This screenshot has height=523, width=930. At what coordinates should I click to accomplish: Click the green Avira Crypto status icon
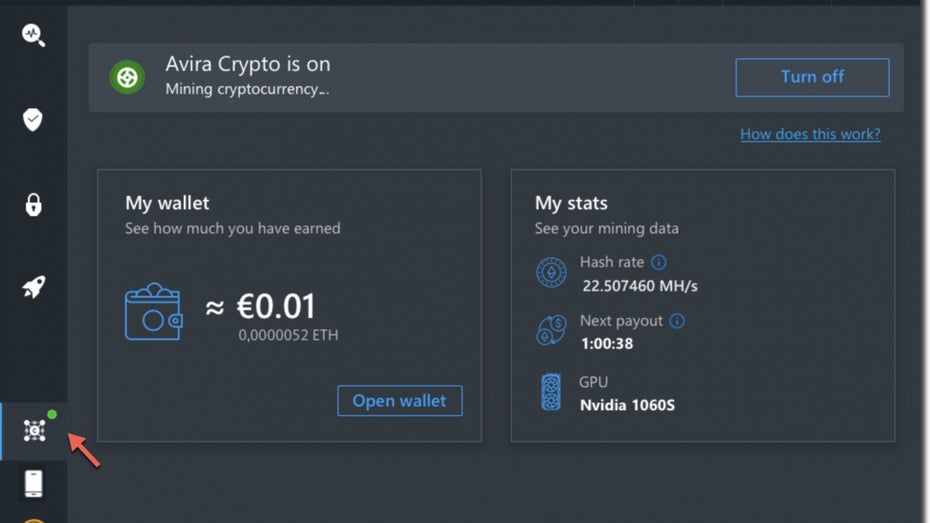(x=127, y=77)
